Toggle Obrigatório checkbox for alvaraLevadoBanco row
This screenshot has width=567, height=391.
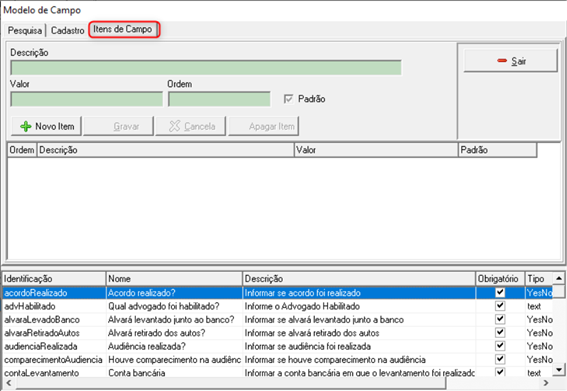tap(500, 319)
